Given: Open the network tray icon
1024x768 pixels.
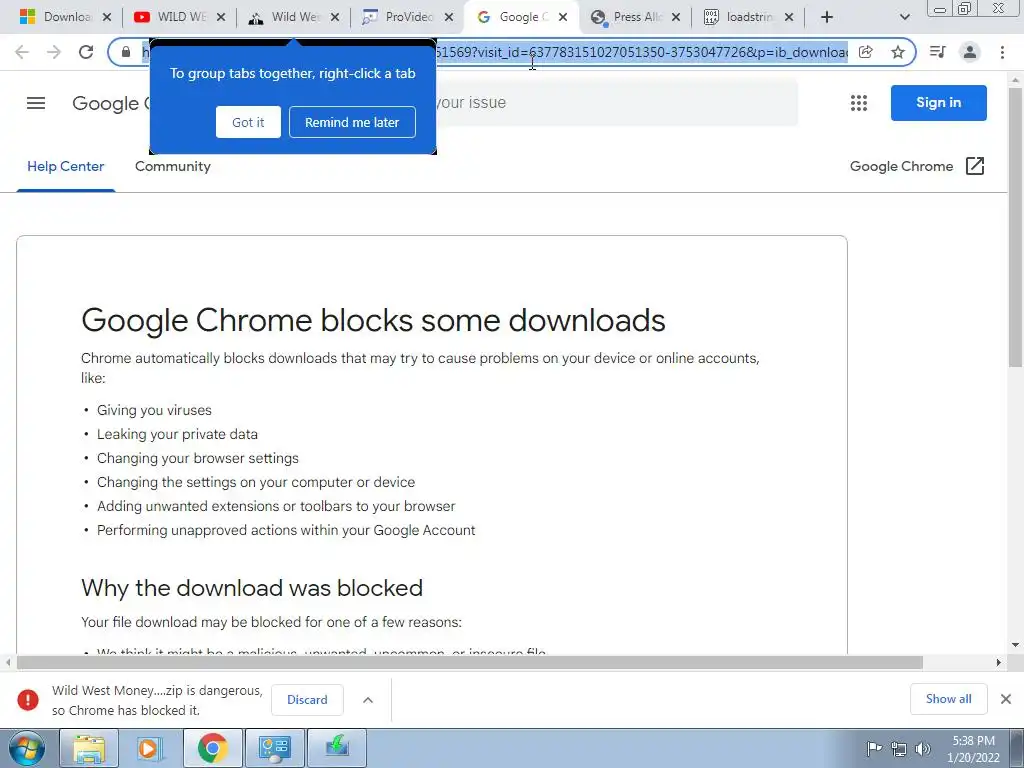Looking at the screenshot, I should point(899,748).
